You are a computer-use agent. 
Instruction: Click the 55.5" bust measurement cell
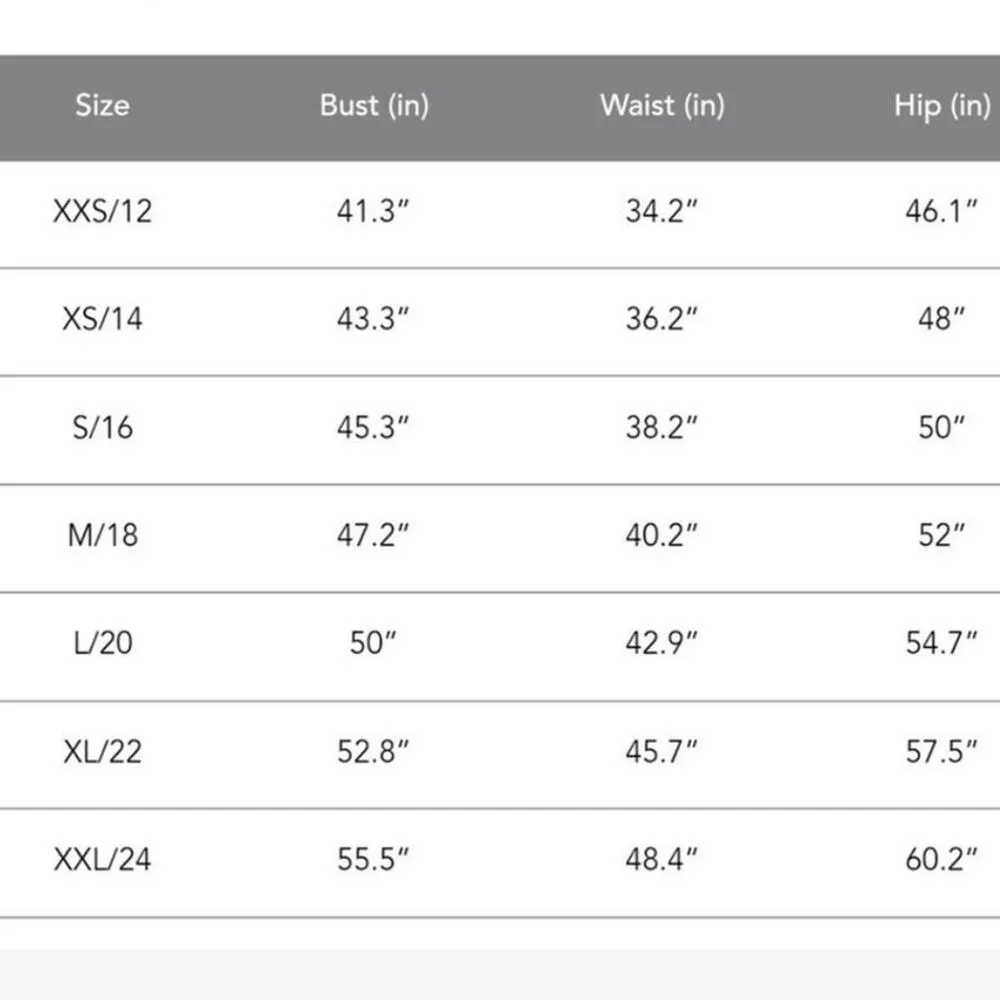coord(373,859)
